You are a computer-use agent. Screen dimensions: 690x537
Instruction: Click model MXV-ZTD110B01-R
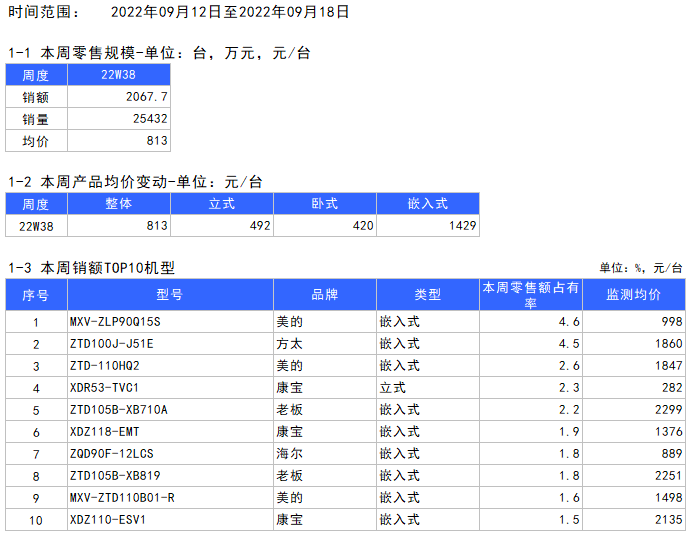(122, 498)
